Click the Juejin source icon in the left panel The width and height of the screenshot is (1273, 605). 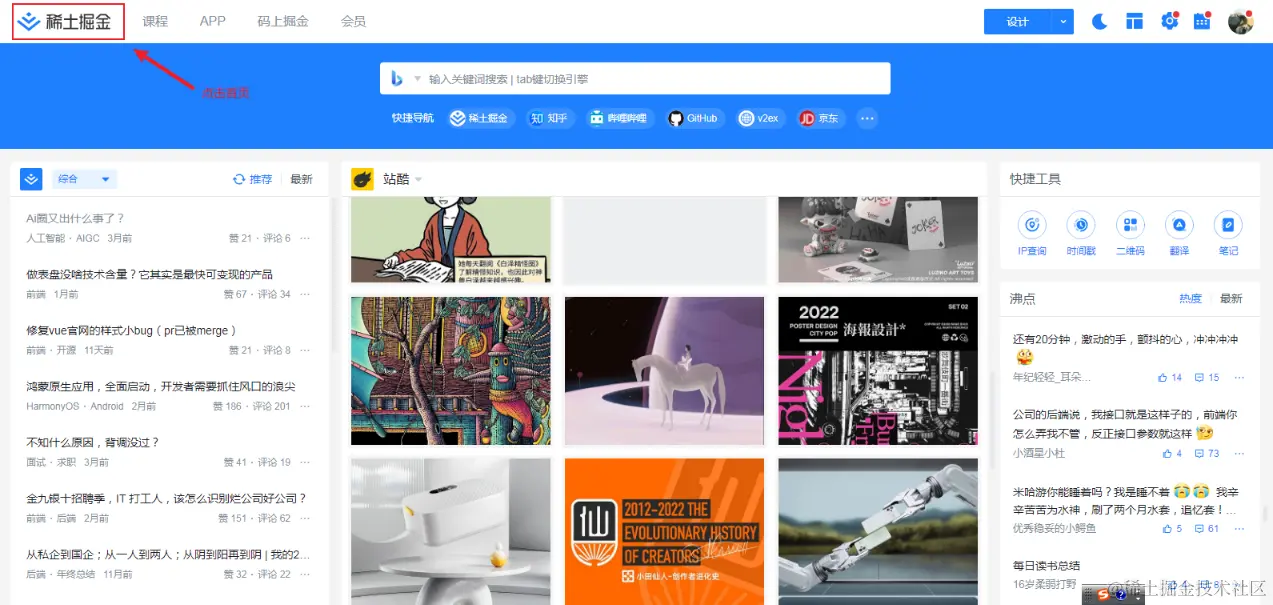[x=31, y=179]
